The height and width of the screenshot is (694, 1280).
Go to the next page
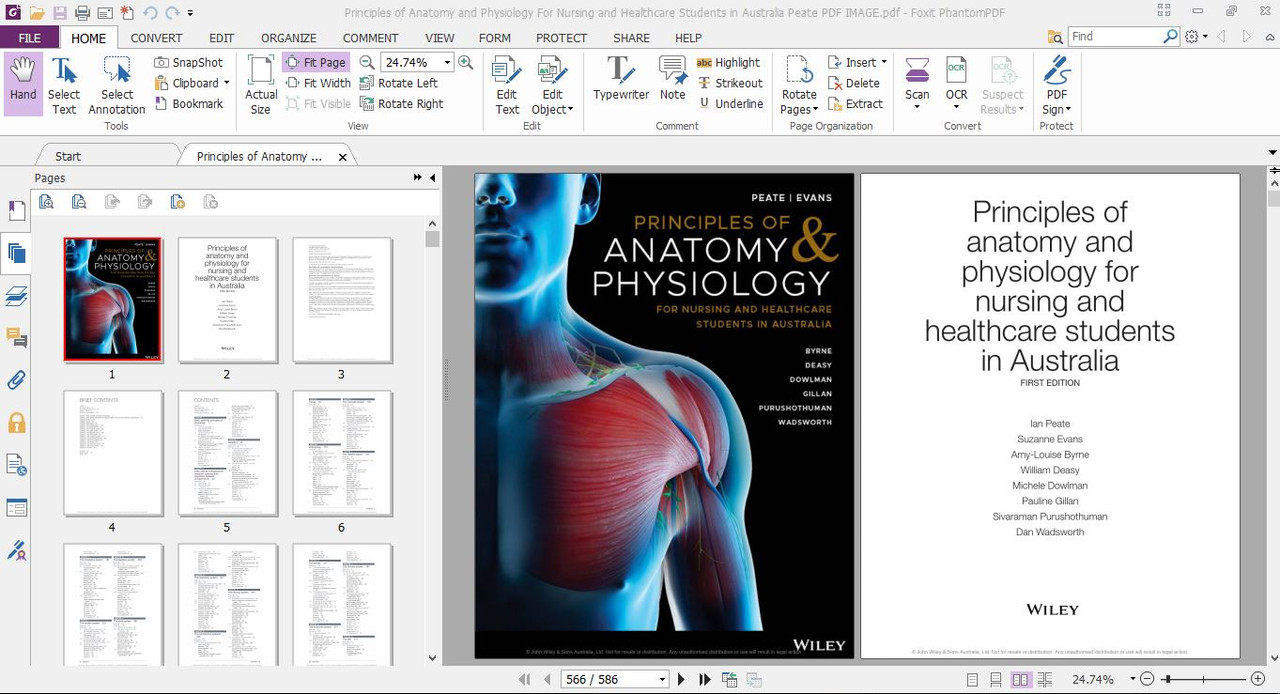[x=681, y=679]
